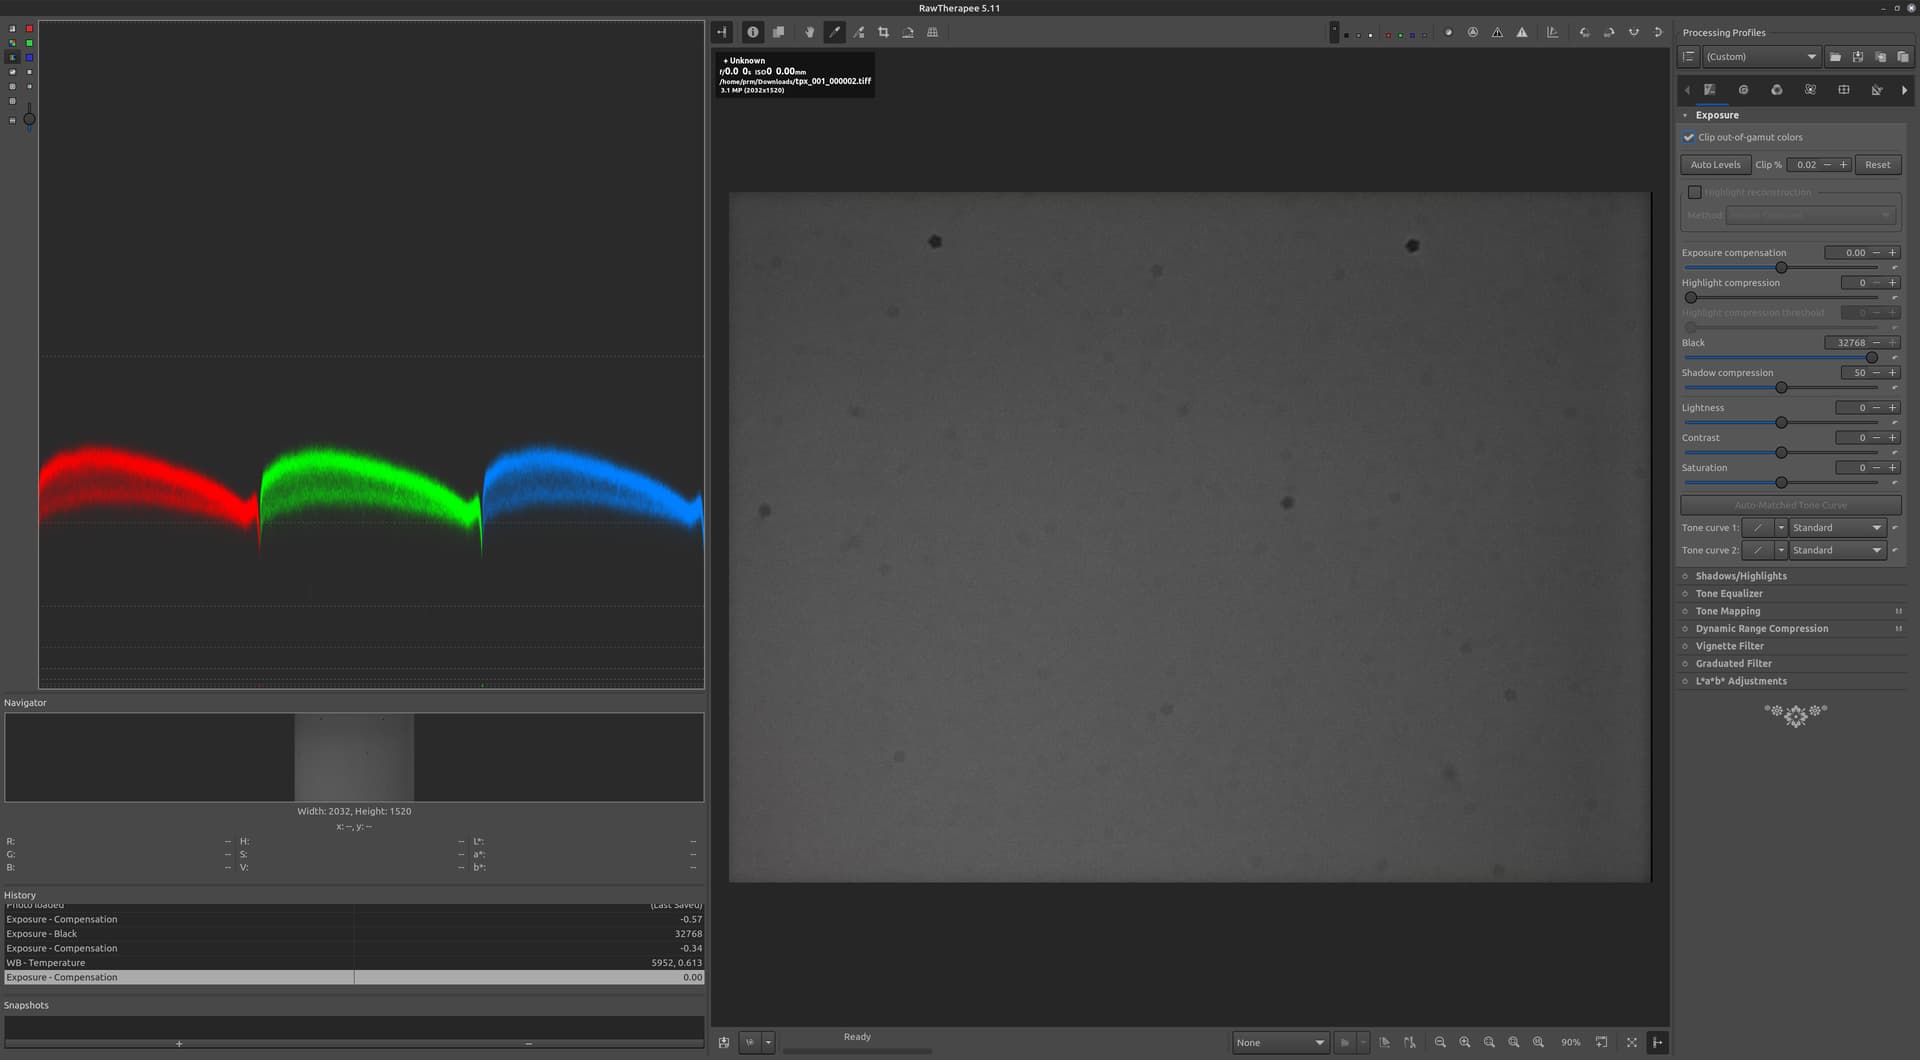The width and height of the screenshot is (1920, 1060).
Task: Rotate image left icon
Action: (x=1585, y=32)
